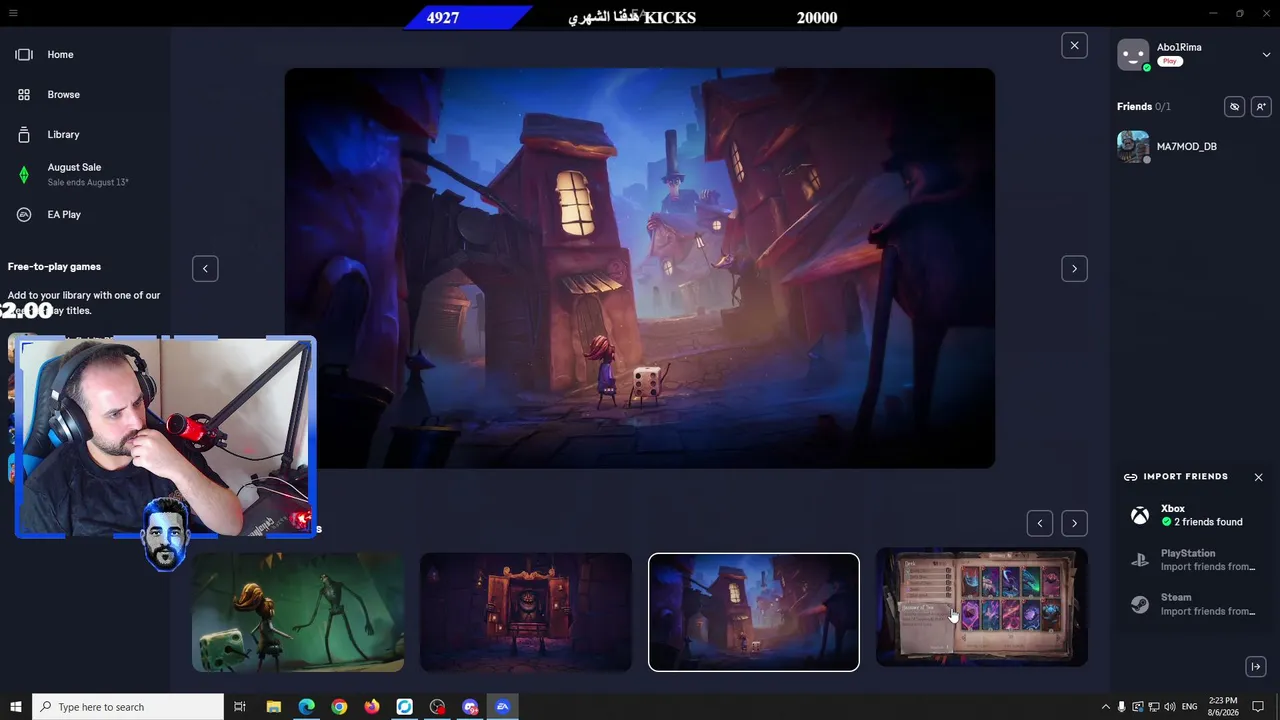Viewport: 1280px width, 720px height.
Task: Open File Explorer from the taskbar
Action: [273, 707]
